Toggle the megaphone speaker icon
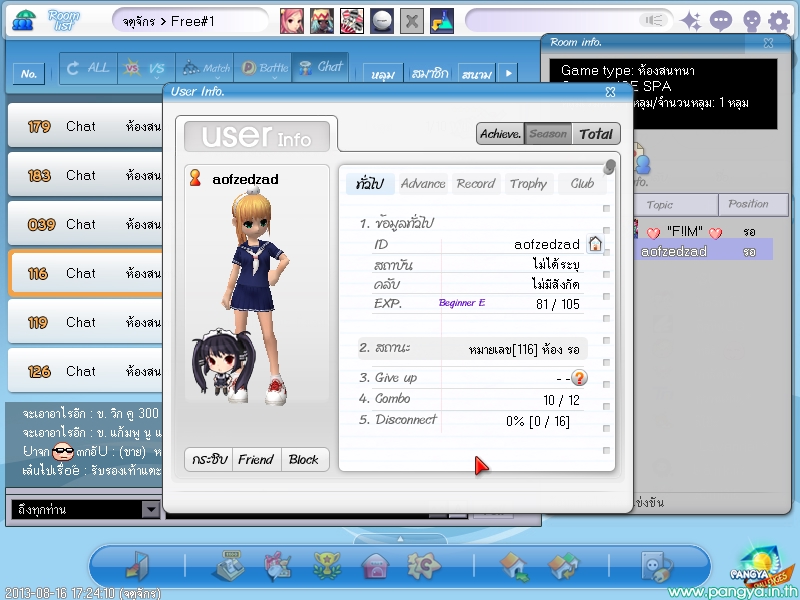This screenshot has width=800, height=600. (x=654, y=20)
